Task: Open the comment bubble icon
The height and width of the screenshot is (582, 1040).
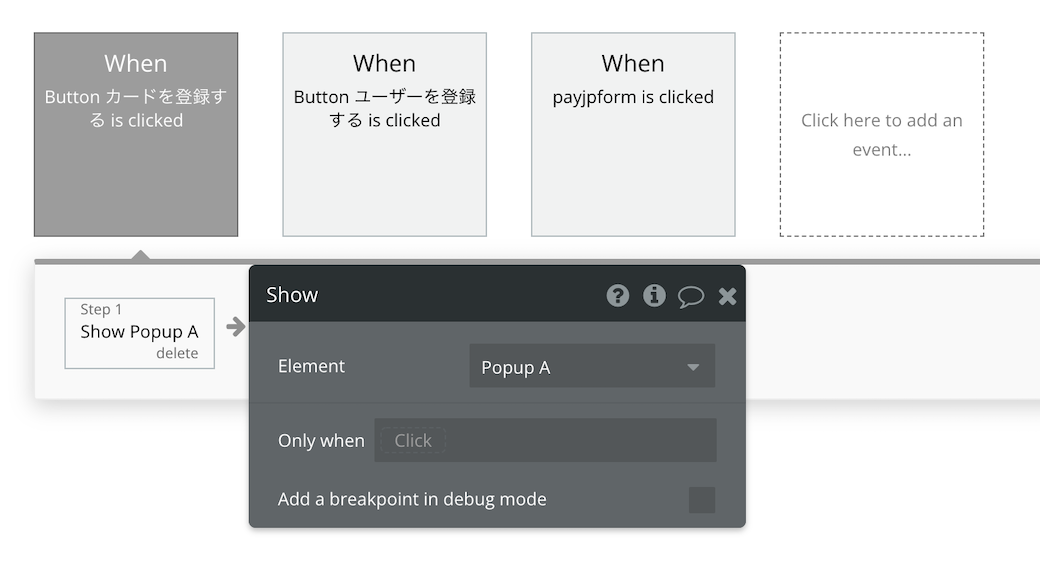Action: [x=690, y=296]
